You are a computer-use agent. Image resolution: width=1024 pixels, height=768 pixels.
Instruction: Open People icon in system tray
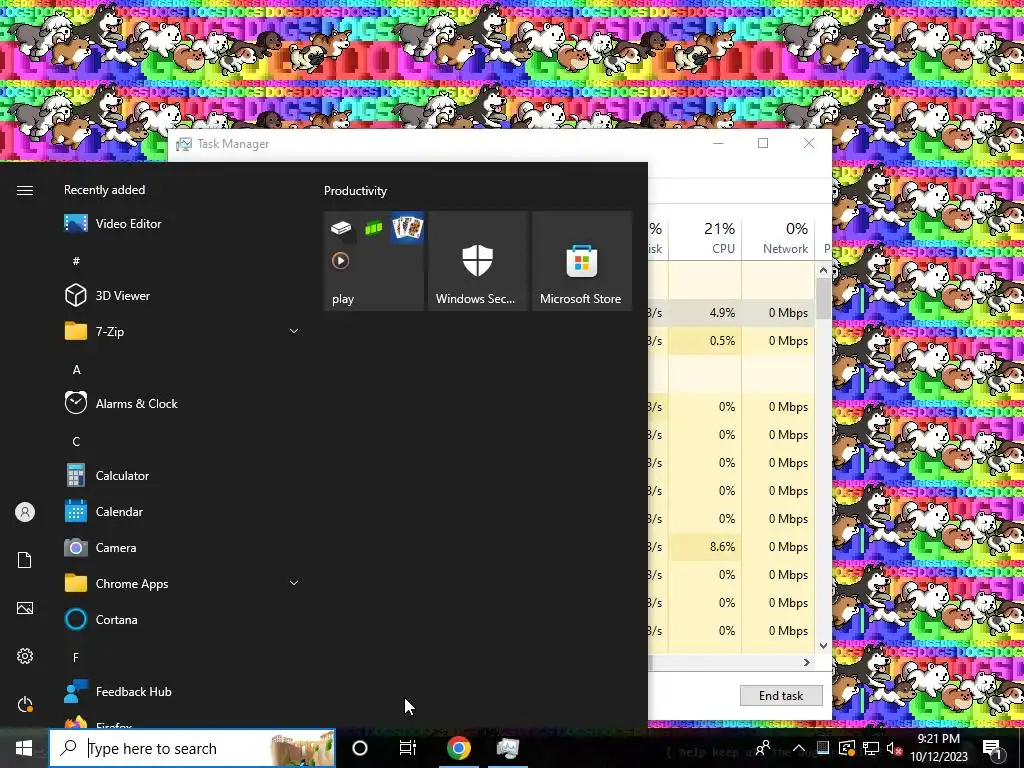point(762,748)
